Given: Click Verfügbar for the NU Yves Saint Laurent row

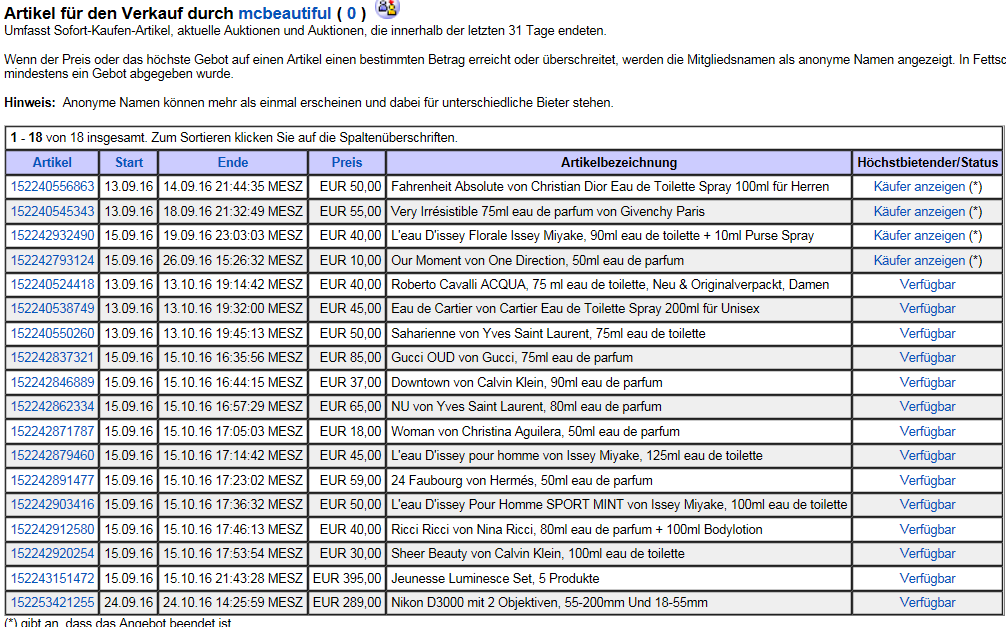Looking at the screenshot, I should pos(927,407).
